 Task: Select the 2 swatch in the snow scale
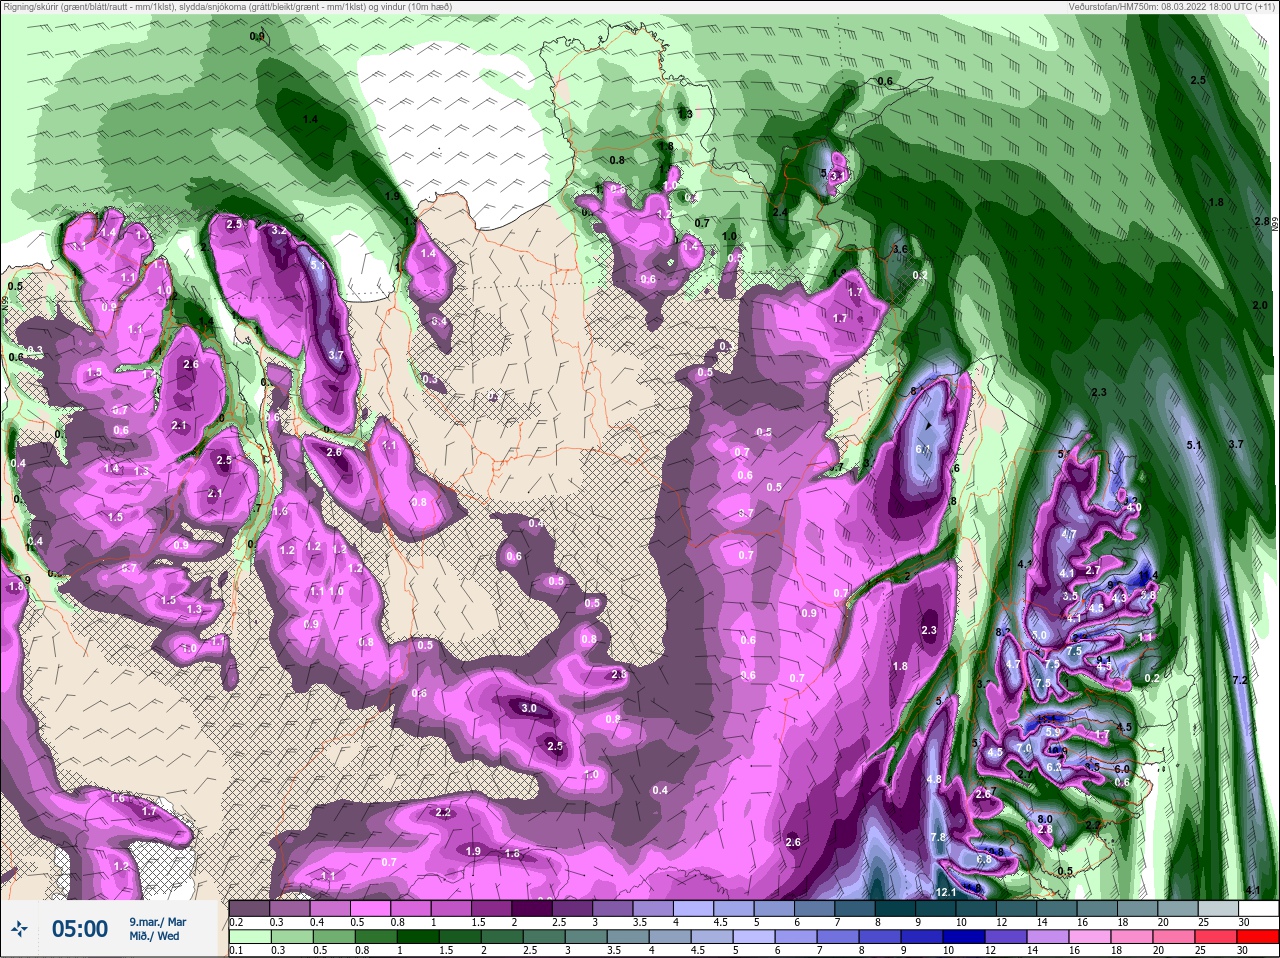coord(532,909)
